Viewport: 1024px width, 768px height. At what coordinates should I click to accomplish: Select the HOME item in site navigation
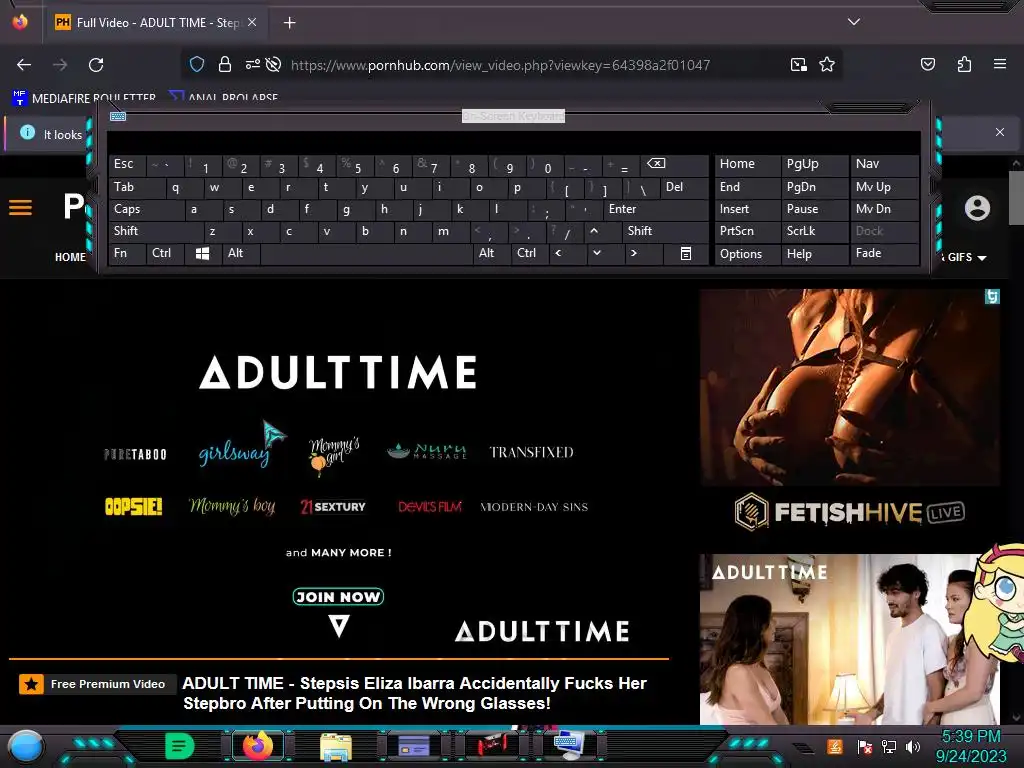70,257
